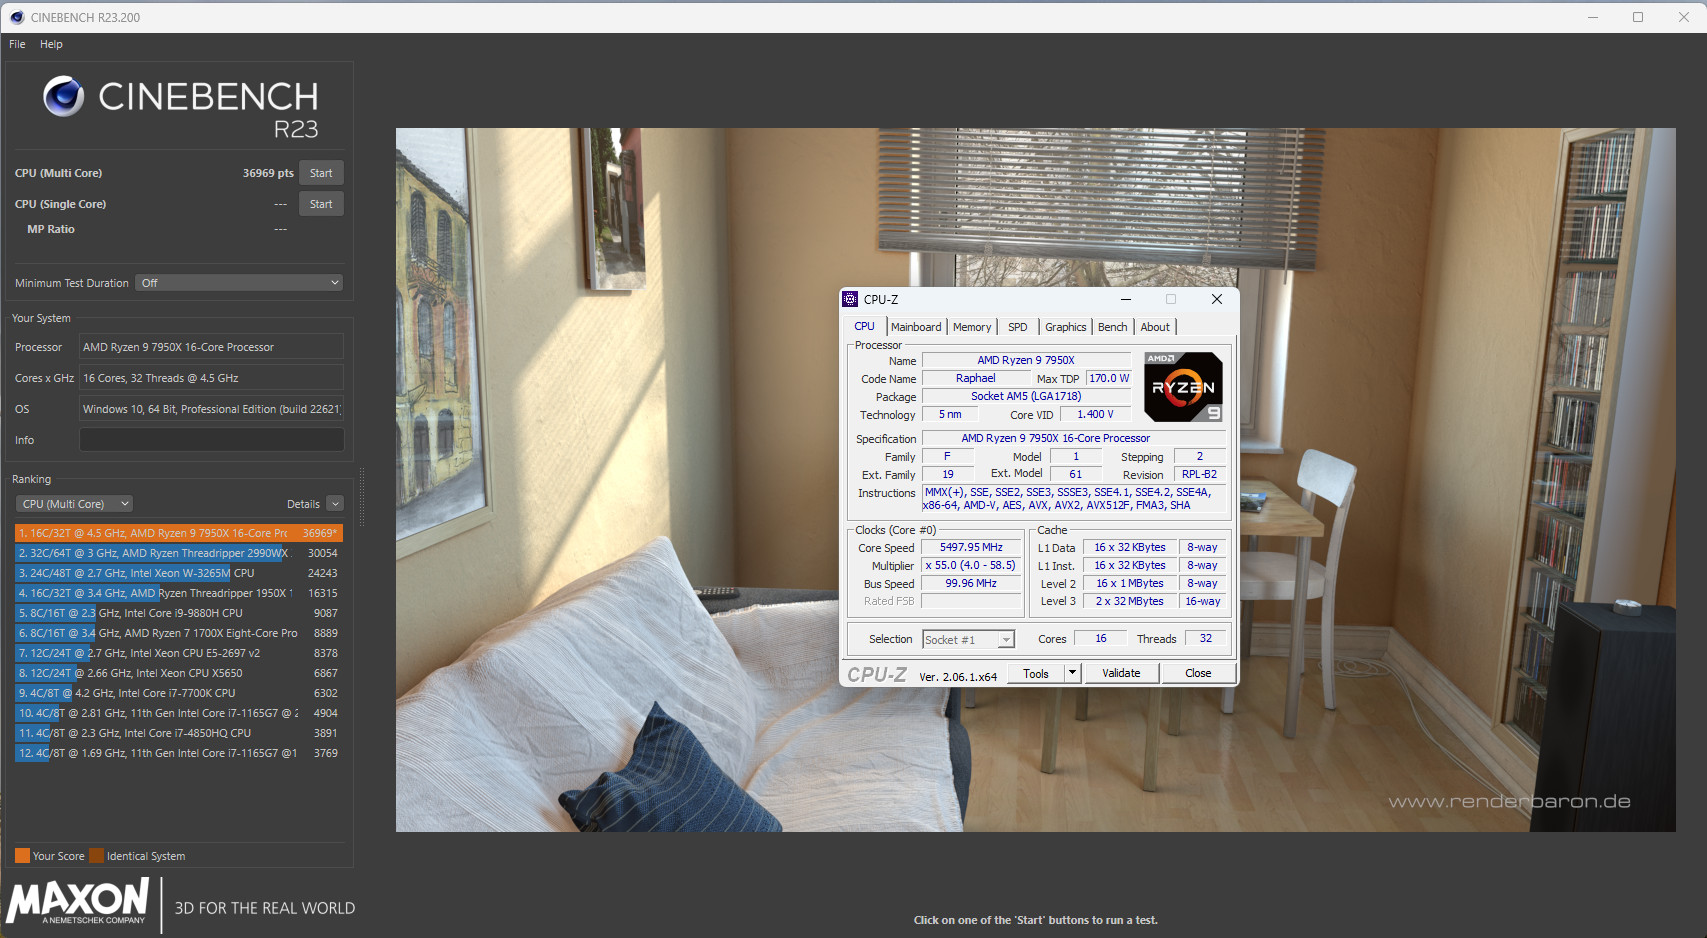
Task: Click the Tools button in CPU-Z
Action: [1036, 673]
